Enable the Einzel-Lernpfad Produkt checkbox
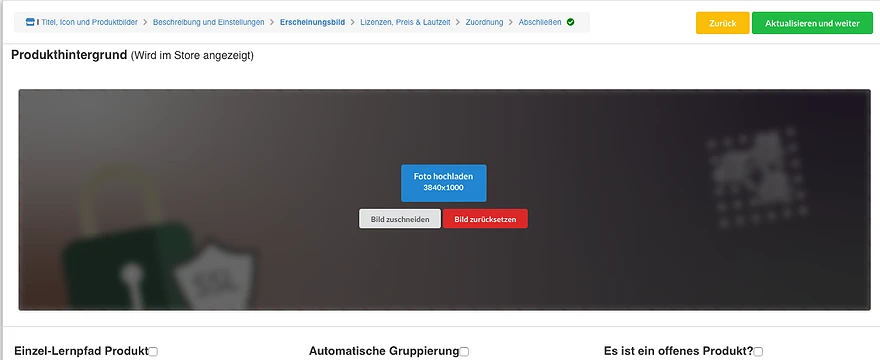The width and height of the screenshot is (880, 360). [153, 352]
